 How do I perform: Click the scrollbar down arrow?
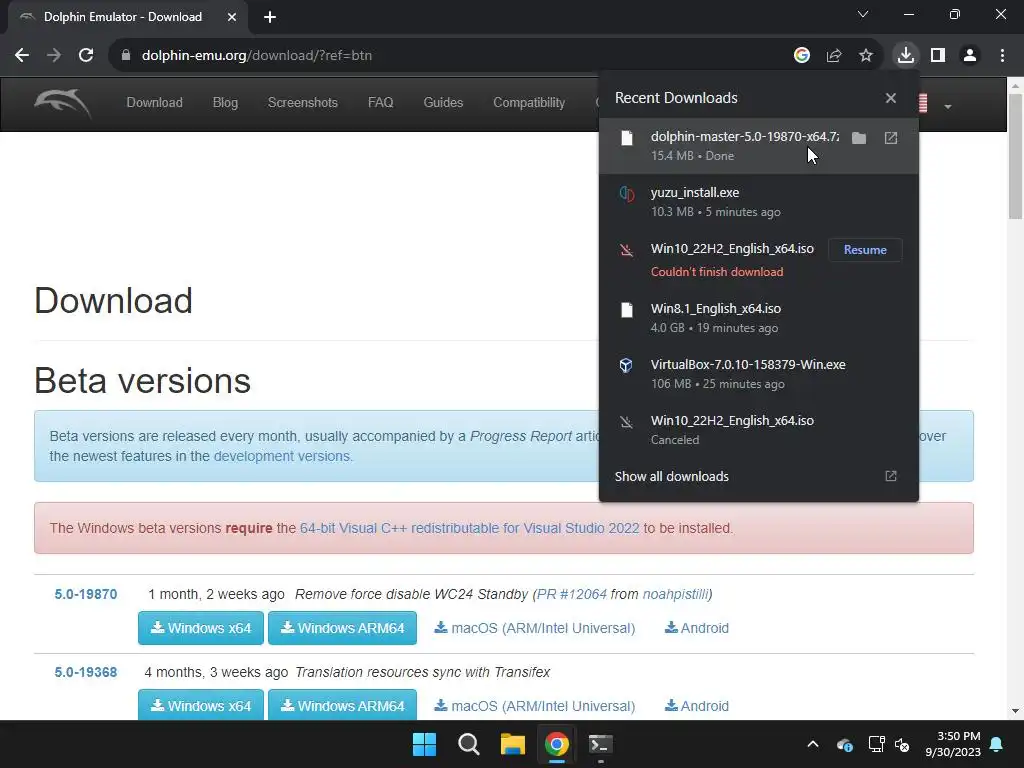1016,711
